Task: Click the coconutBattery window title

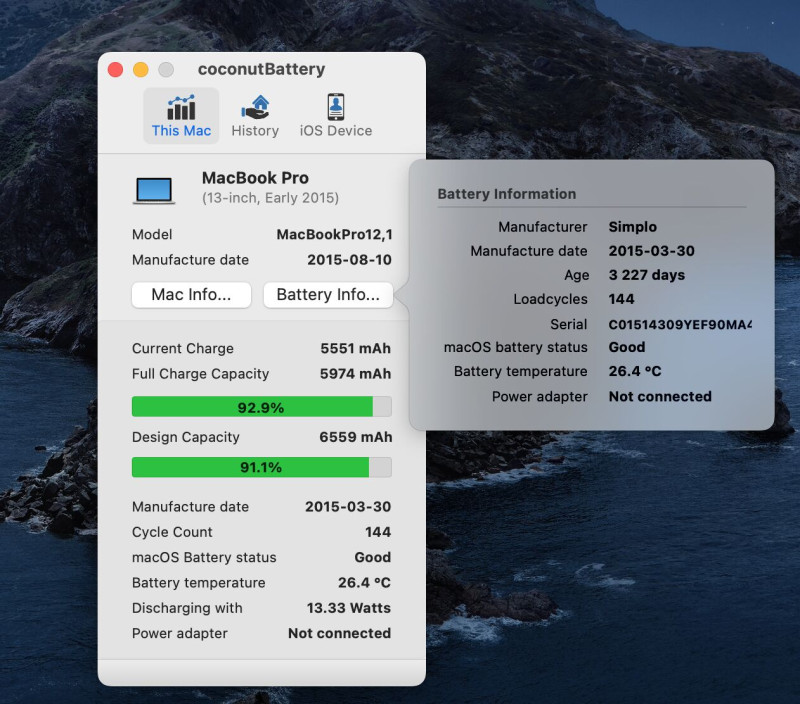Action: tap(261, 69)
